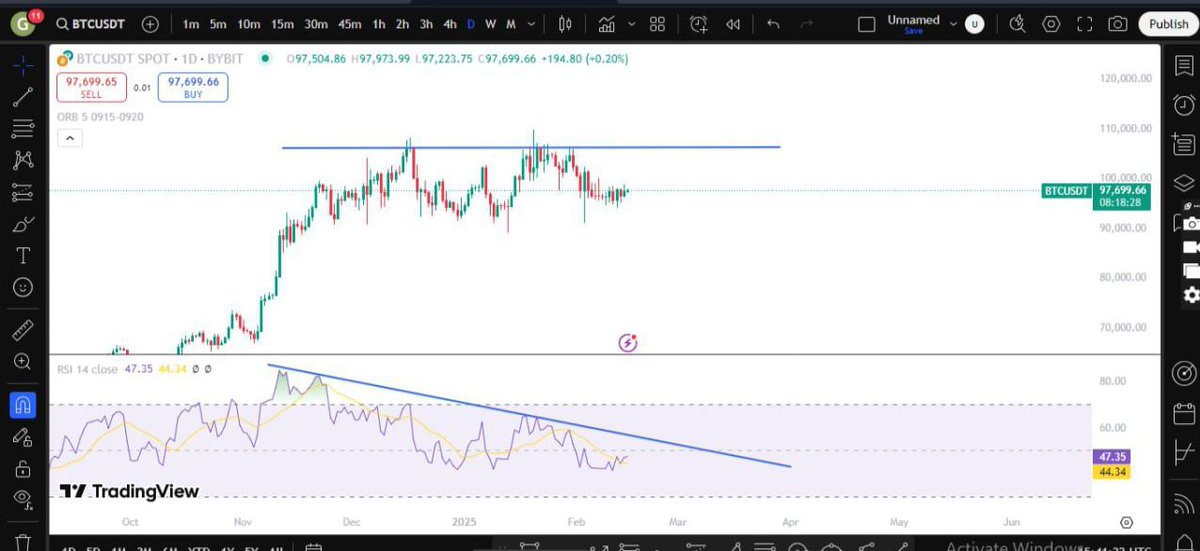Take a chart snapshot with camera icon

[1118, 24]
